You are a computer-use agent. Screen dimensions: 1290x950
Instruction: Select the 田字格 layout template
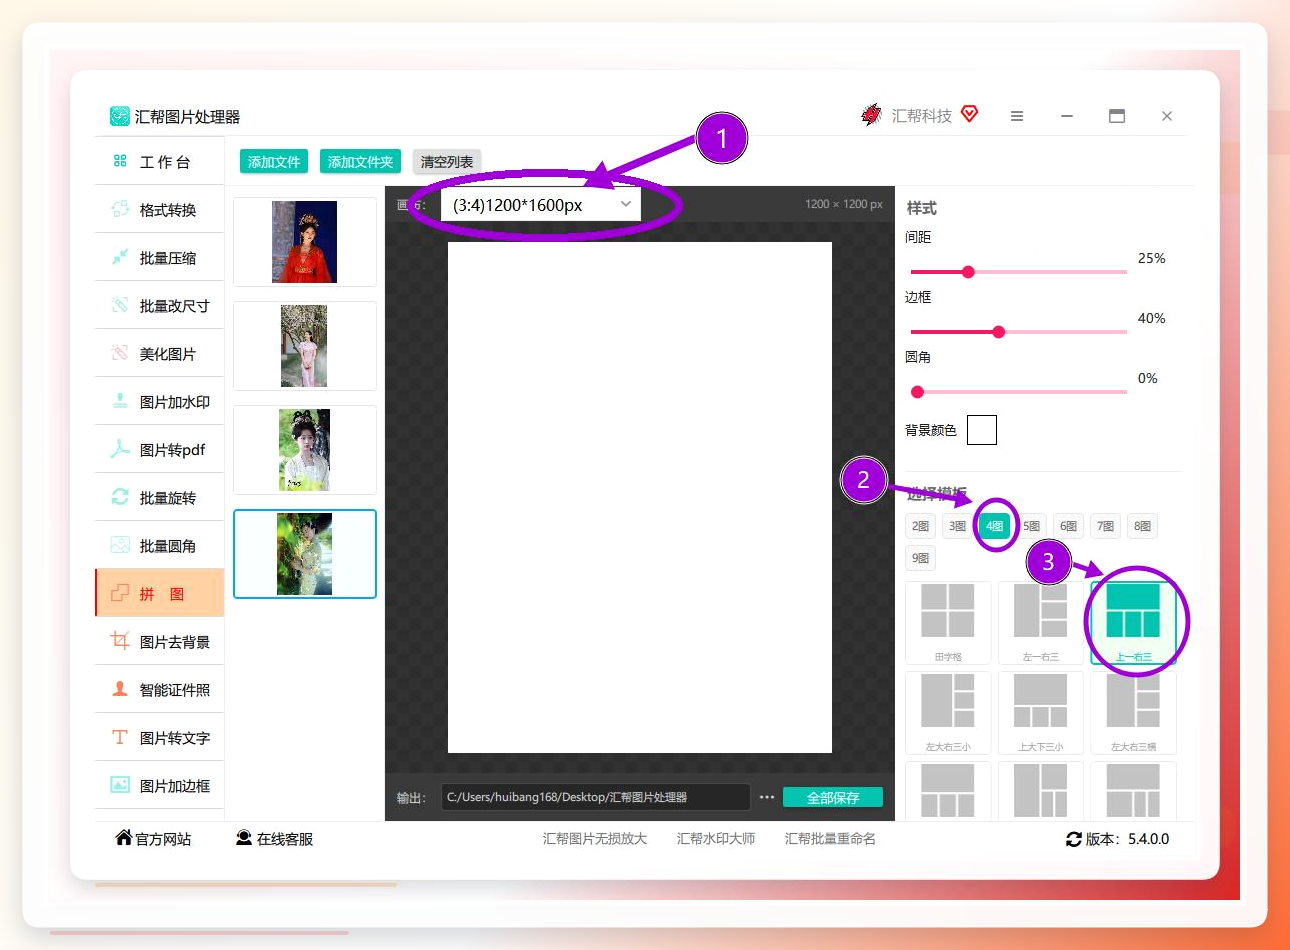point(948,622)
